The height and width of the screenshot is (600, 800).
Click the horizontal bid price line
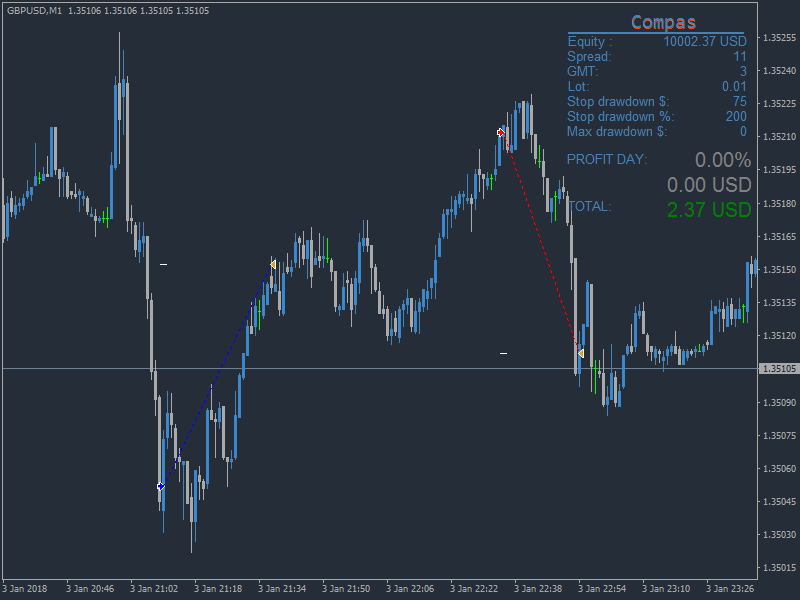pyautogui.click(x=380, y=368)
